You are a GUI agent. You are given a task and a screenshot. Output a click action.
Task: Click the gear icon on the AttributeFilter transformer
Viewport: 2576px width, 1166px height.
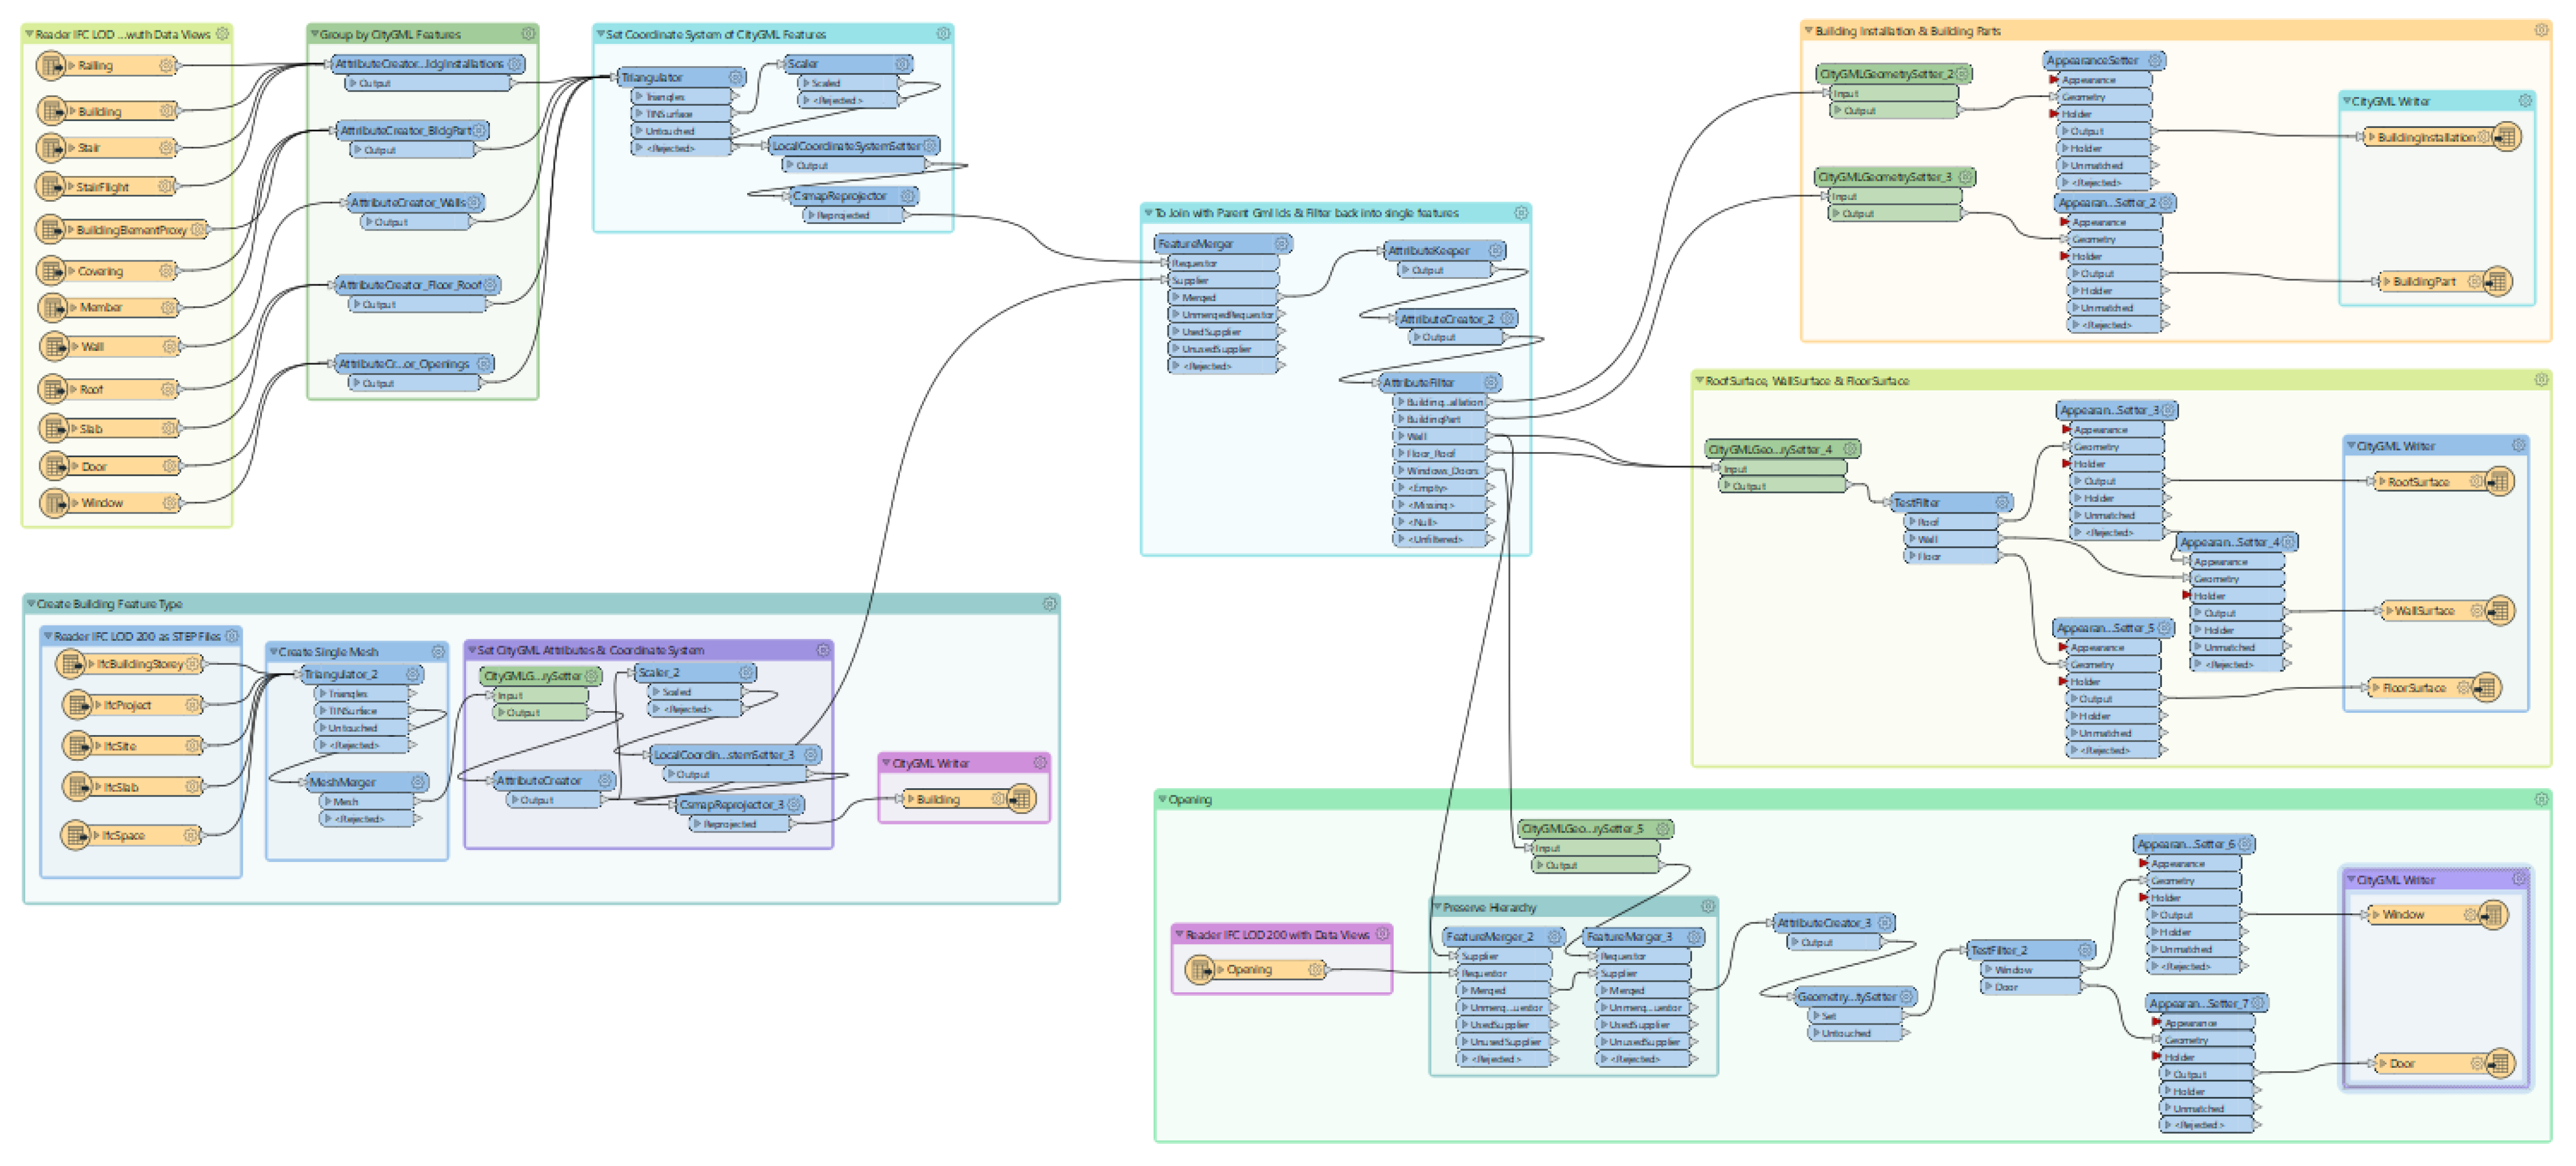pos(1490,383)
